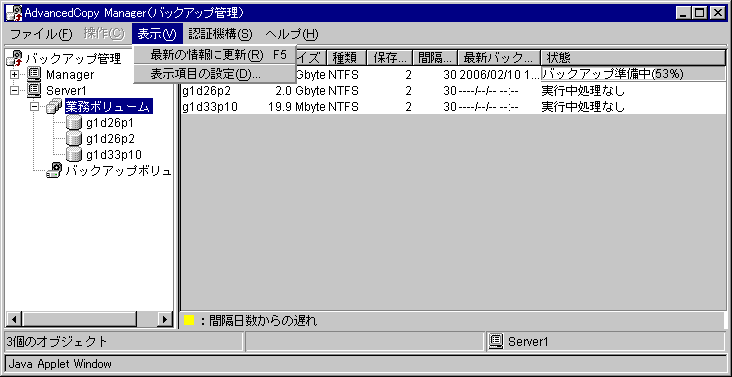Screen dimensions: 732x377
Task: Select g1d33p10 in the tree
Action: 114,155
